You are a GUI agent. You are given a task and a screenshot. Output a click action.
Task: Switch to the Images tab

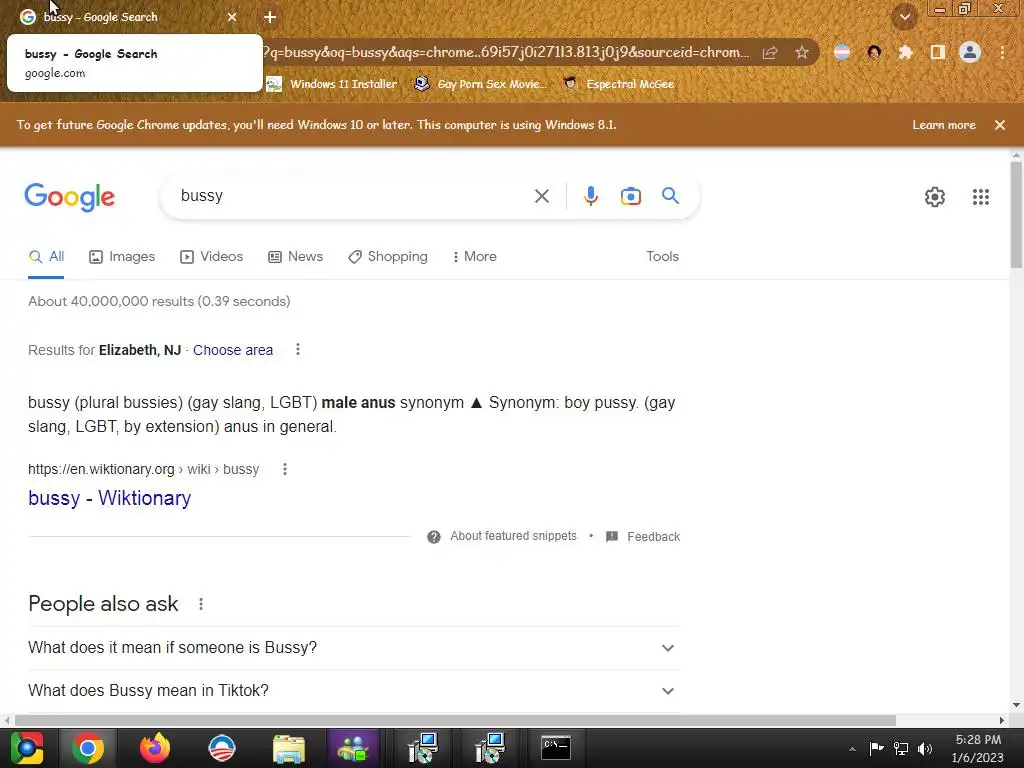(122, 257)
